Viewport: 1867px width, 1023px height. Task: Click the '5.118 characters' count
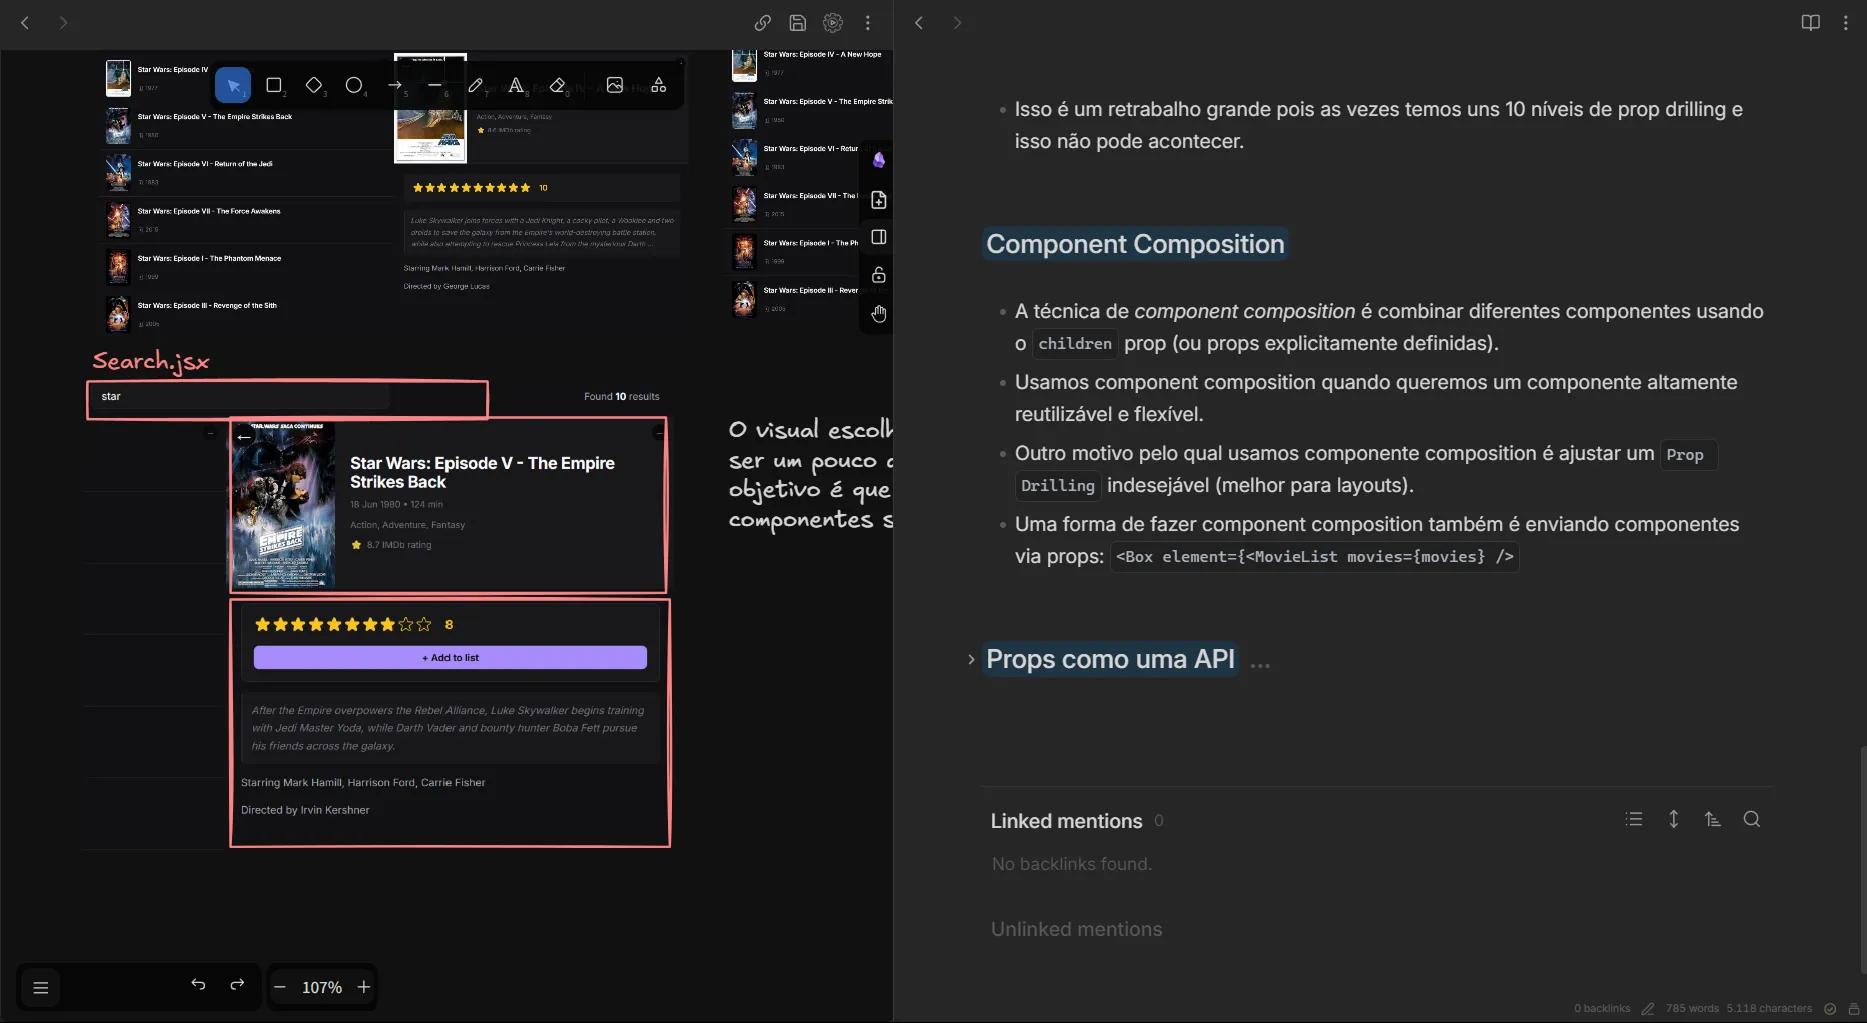pos(1769,1009)
